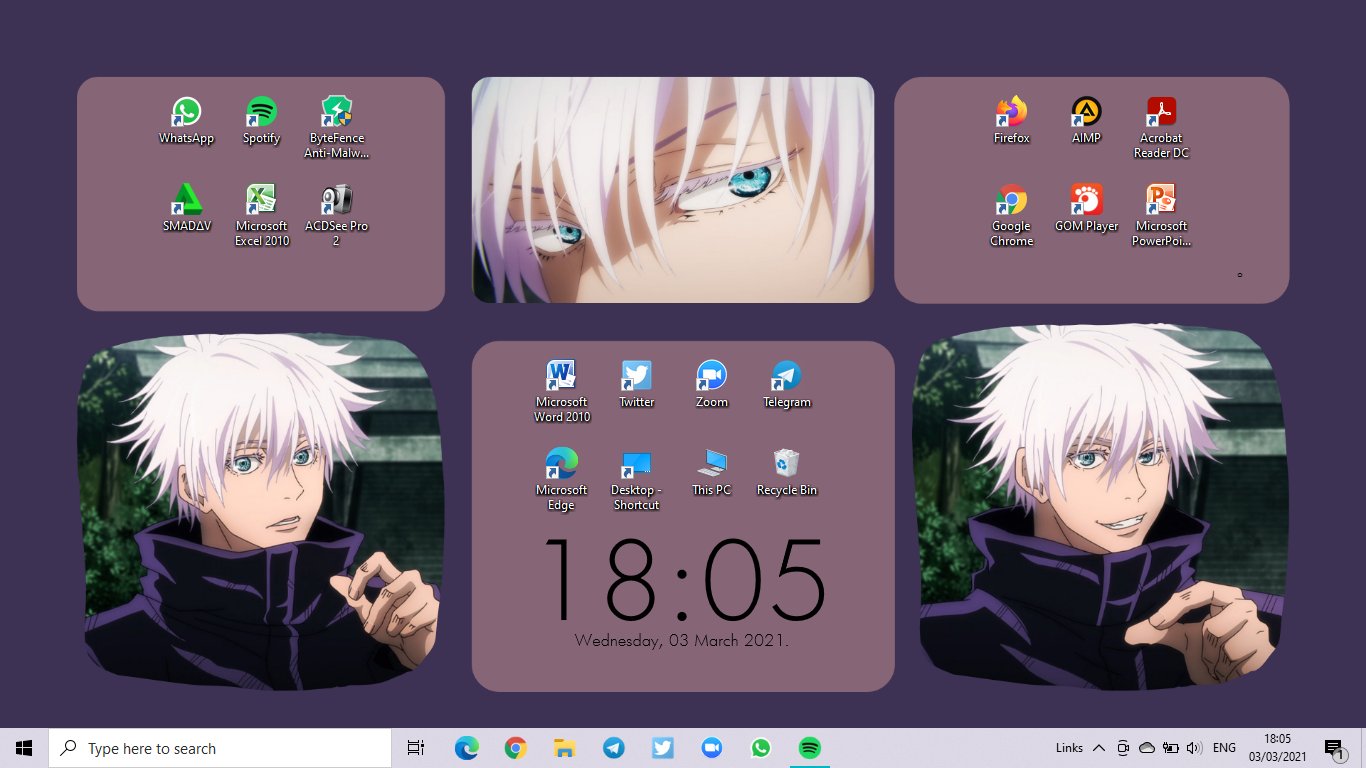Open the volume speaker control
The height and width of the screenshot is (768, 1366).
click(x=1194, y=748)
